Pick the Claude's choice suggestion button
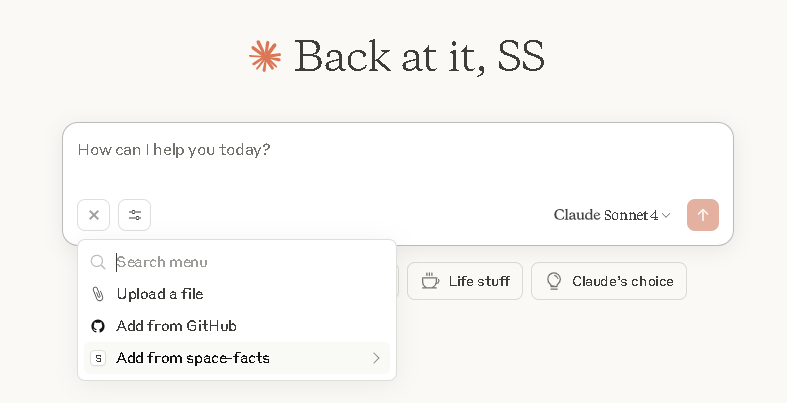Image resolution: width=787 pixels, height=403 pixels. tap(609, 281)
